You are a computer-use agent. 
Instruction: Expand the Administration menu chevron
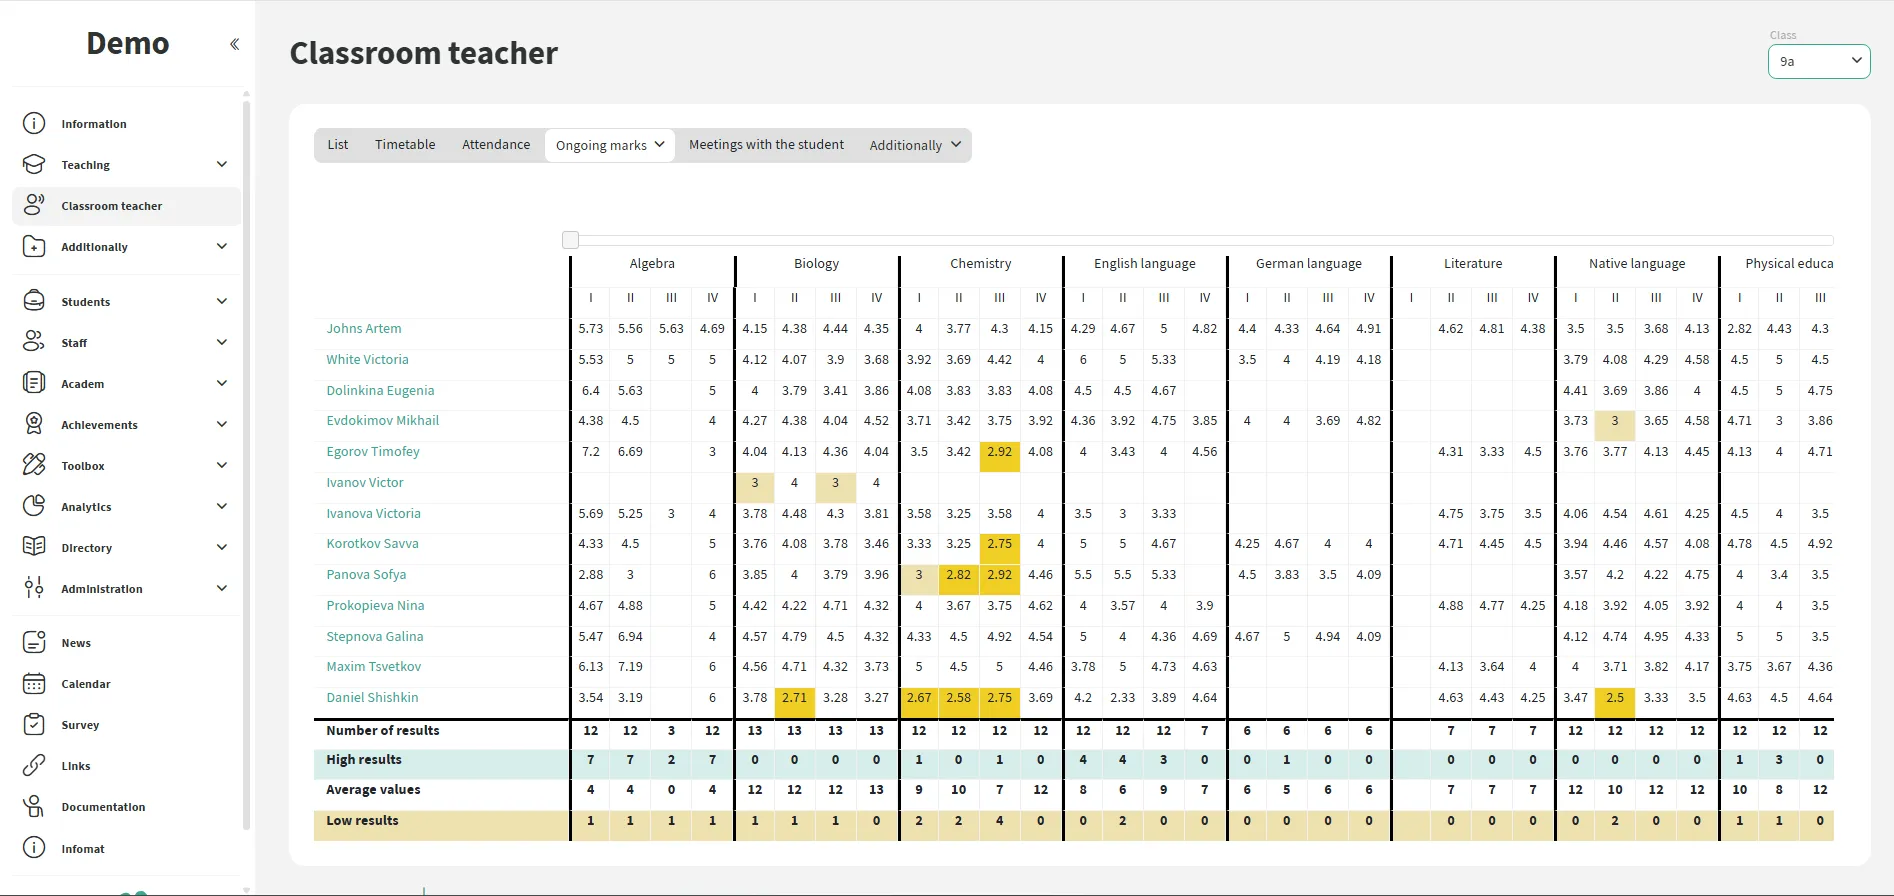222,589
